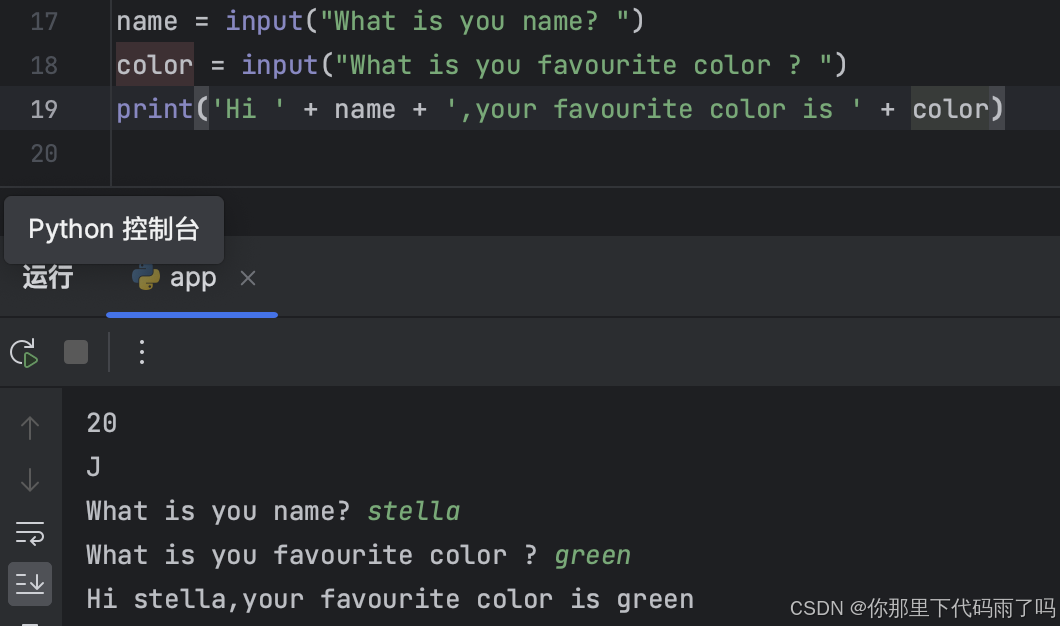Screen dimensions: 1060x626
Task: Browse next command with the down arrow icon
Action: click(x=30, y=479)
